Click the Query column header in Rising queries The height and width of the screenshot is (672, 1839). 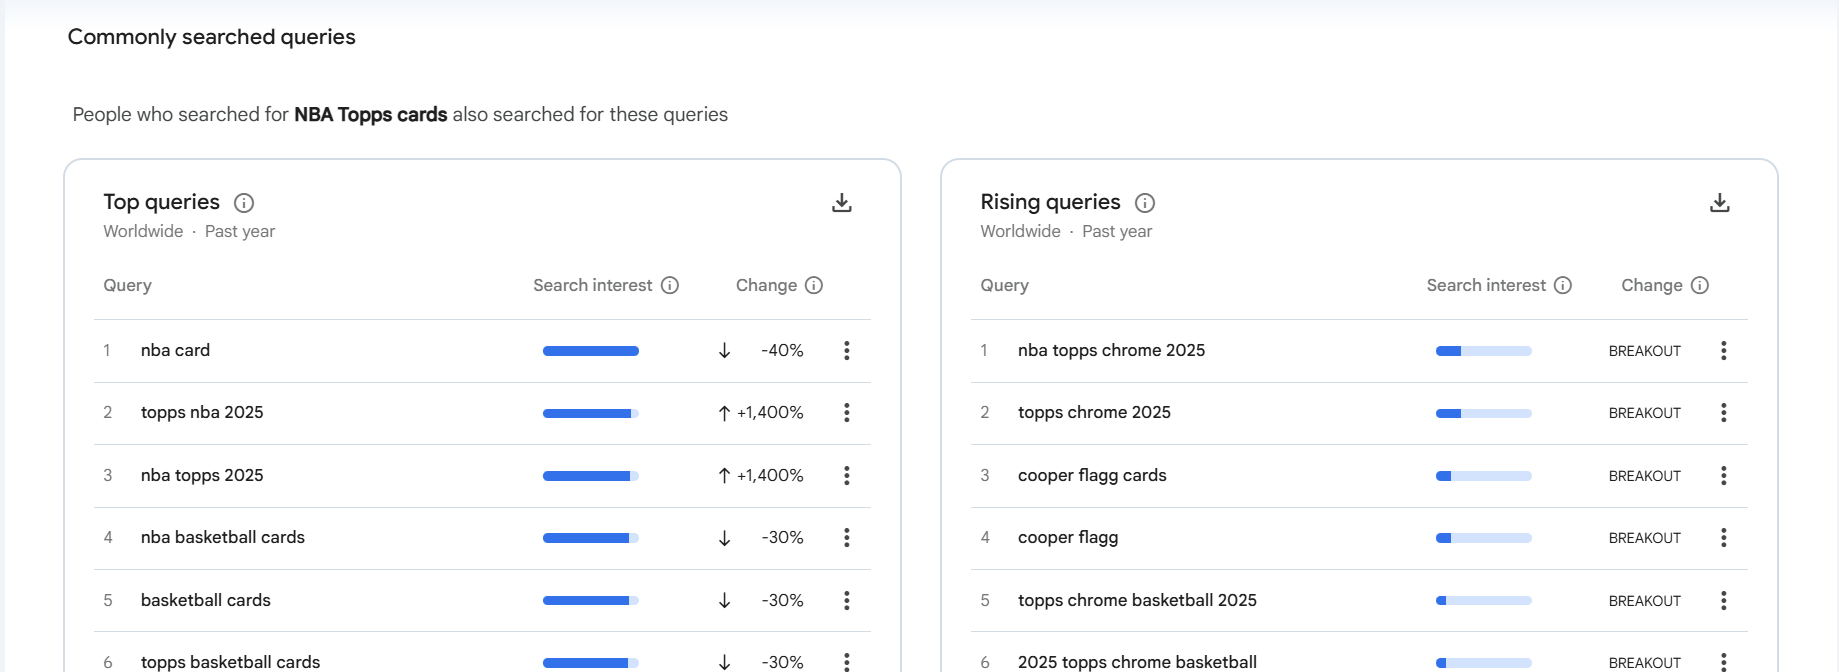coord(1005,285)
